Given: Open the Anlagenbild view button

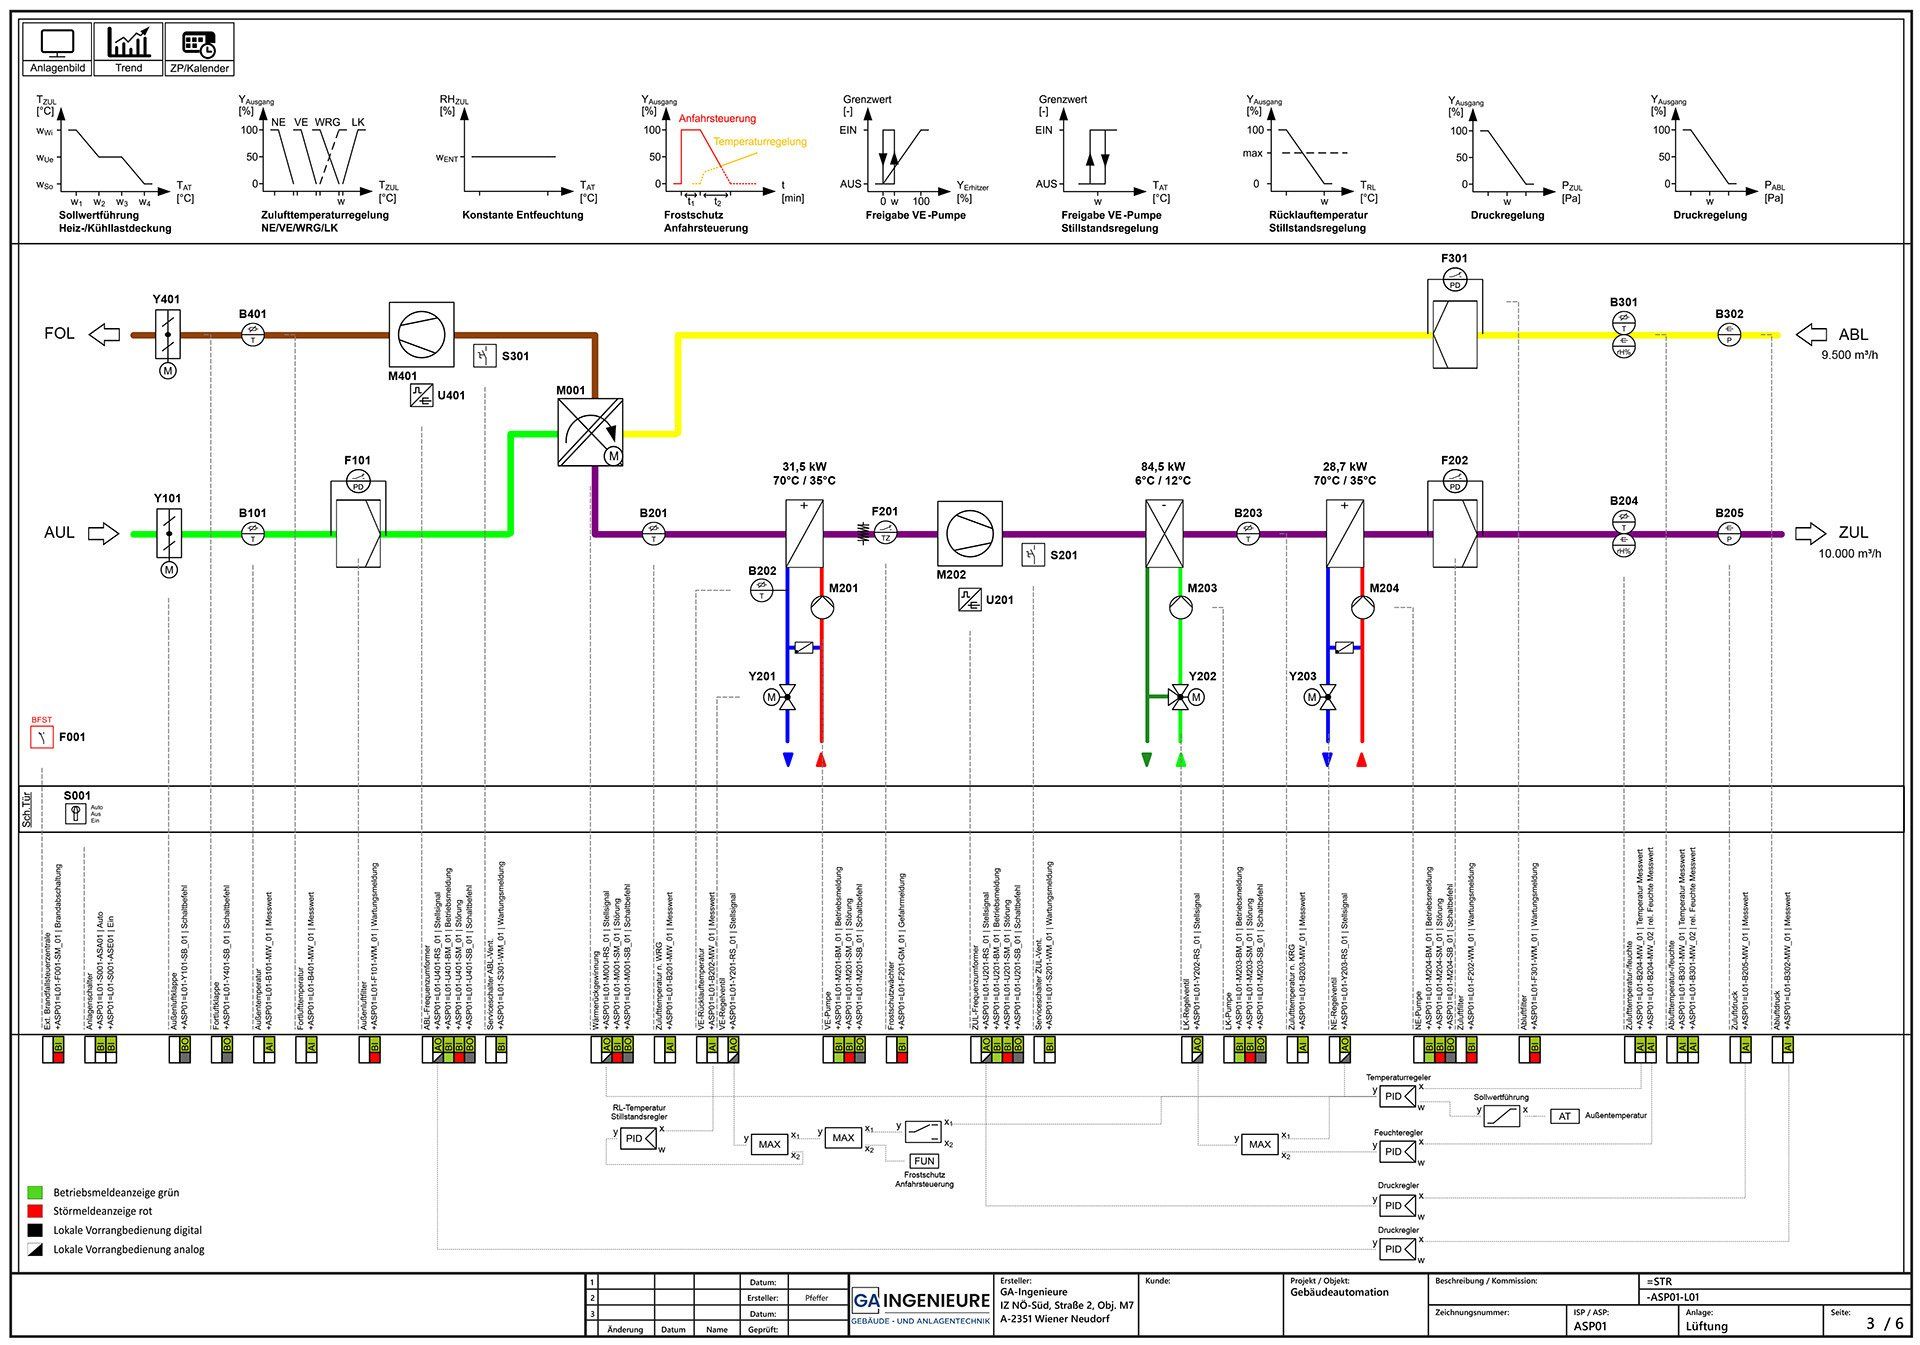Looking at the screenshot, I should pyautogui.click(x=57, y=49).
